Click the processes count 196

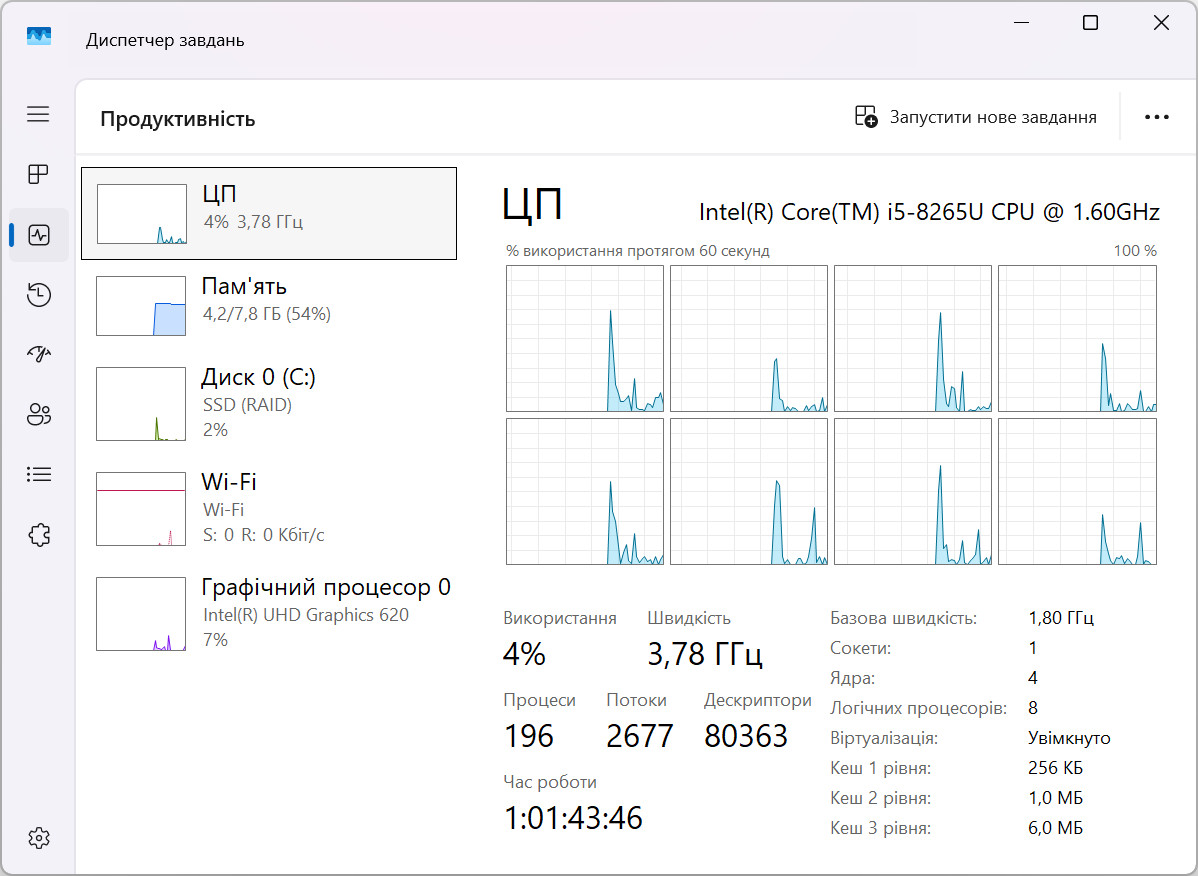[x=529, y=736]
